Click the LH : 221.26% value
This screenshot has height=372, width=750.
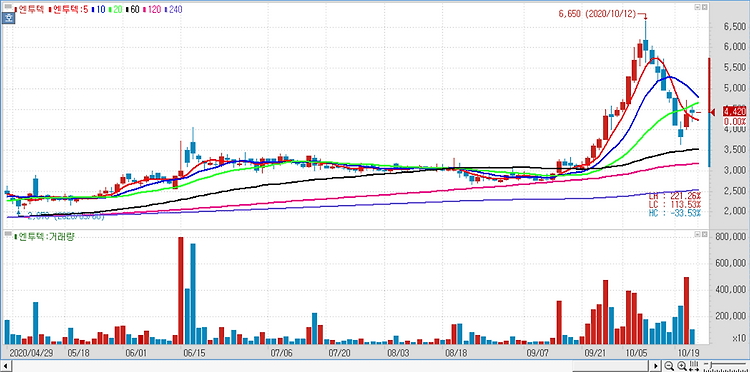tap(674, 196)
